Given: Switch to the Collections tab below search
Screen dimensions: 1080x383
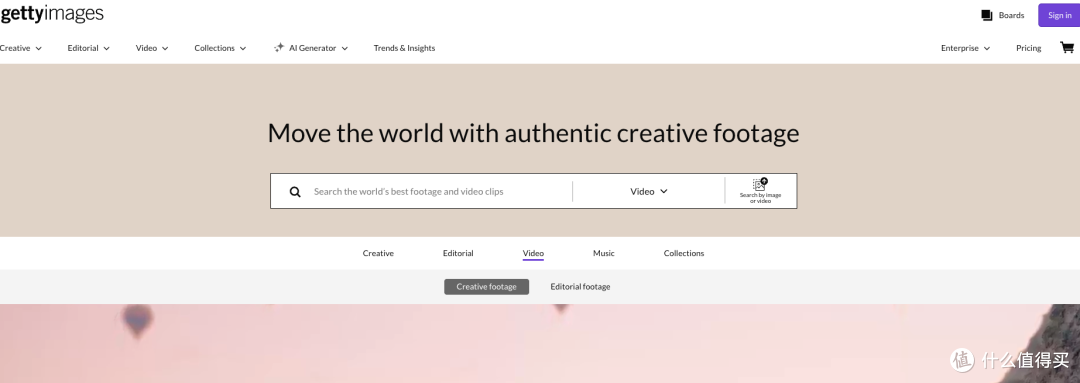Looking at the screenshot, I should pos(684,253).
